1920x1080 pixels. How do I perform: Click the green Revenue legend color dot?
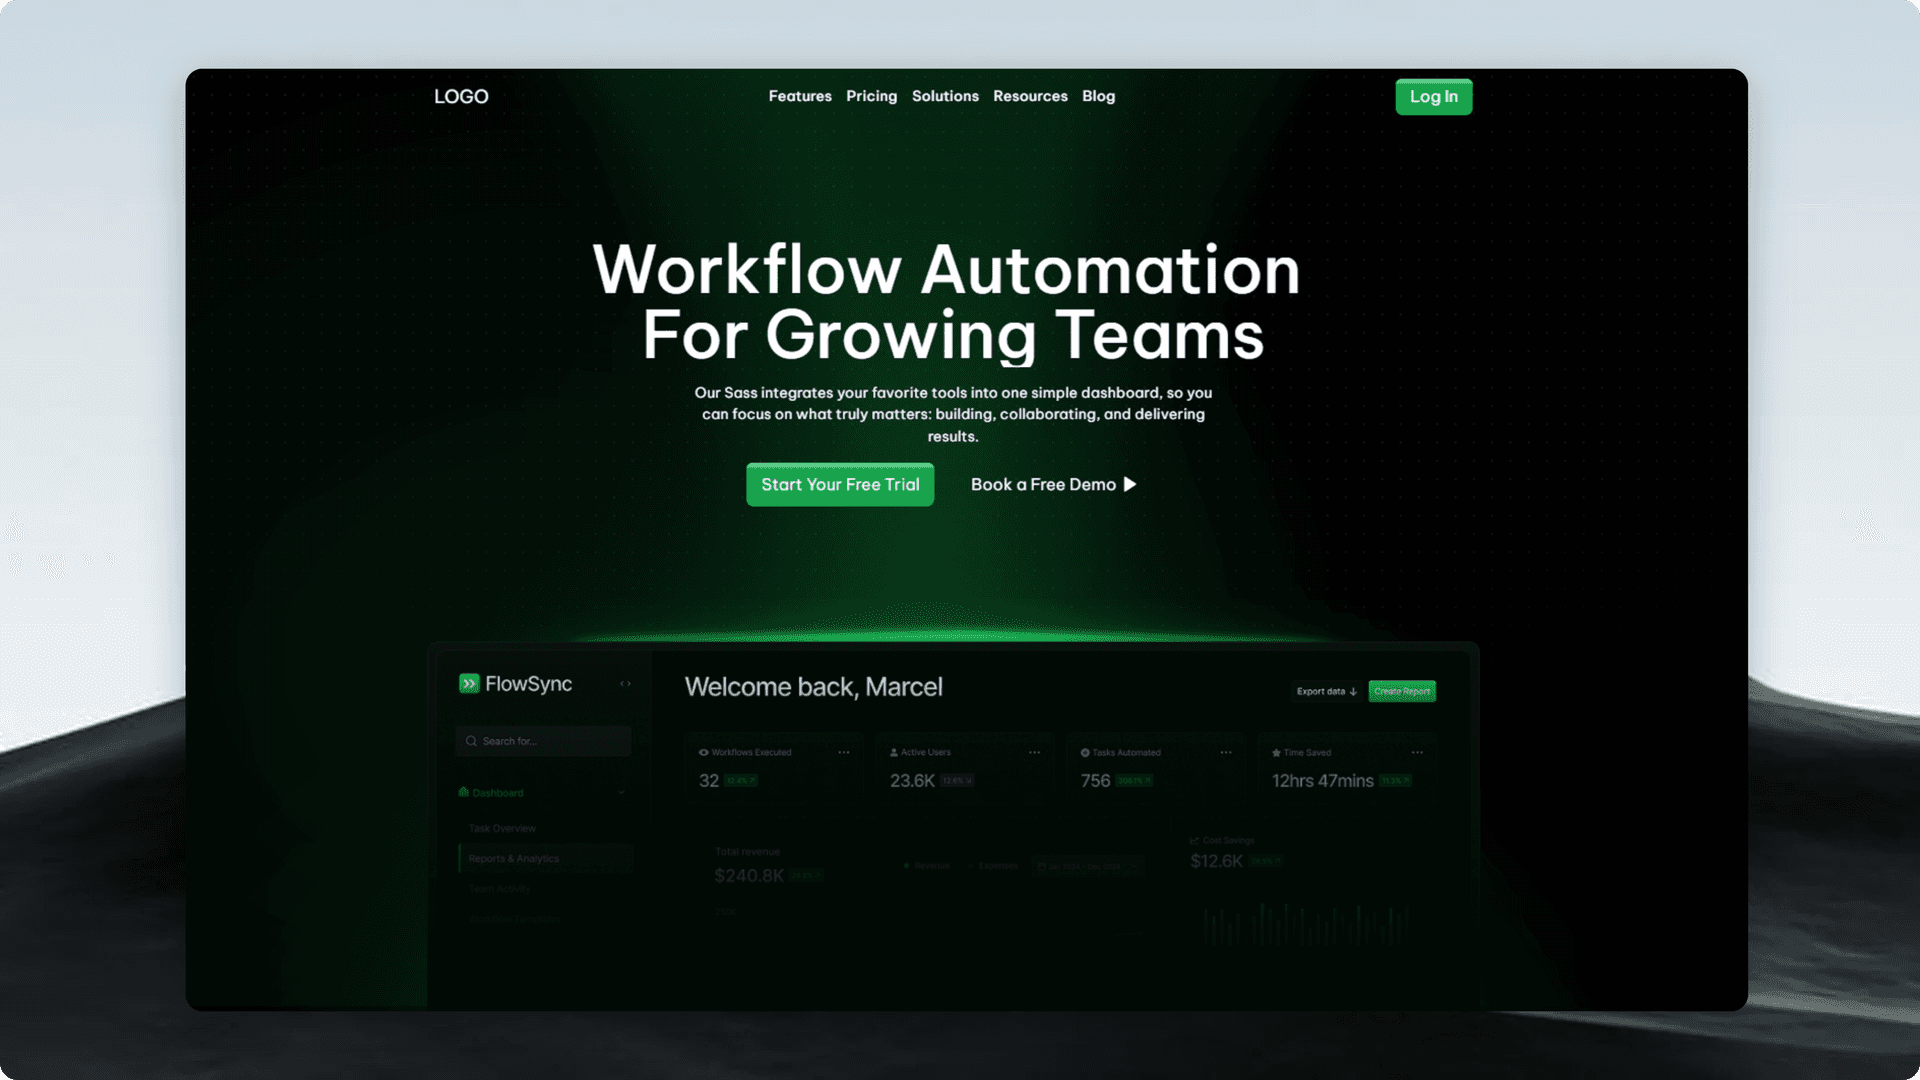tap(906, 866)
